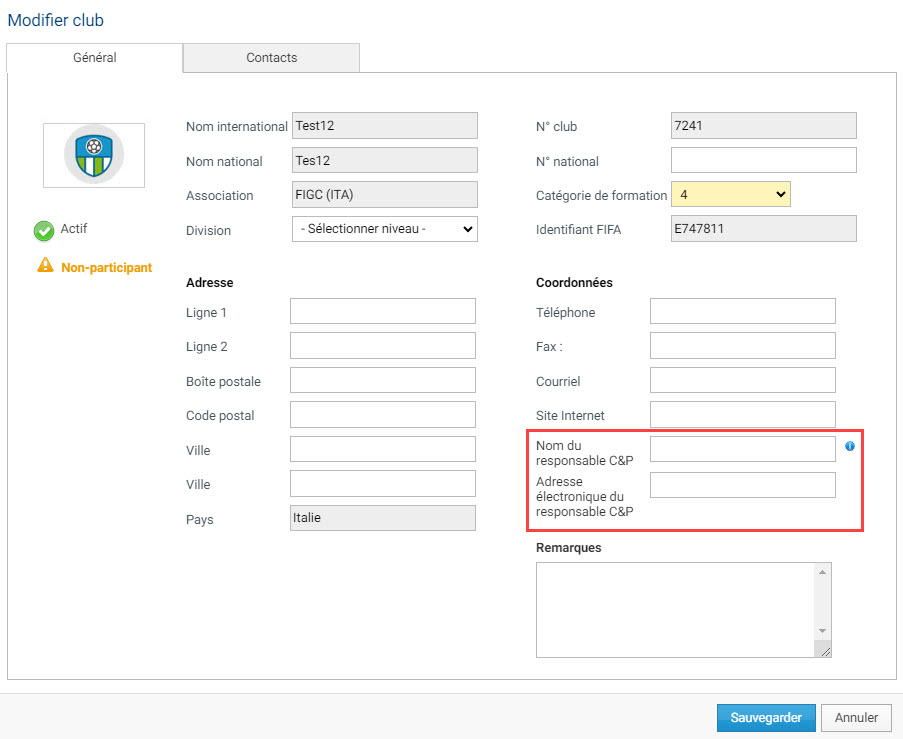This screenshot has height=739, width=903.
Task: Click the Remarques scrollbar up arrow
Action: 822,572
